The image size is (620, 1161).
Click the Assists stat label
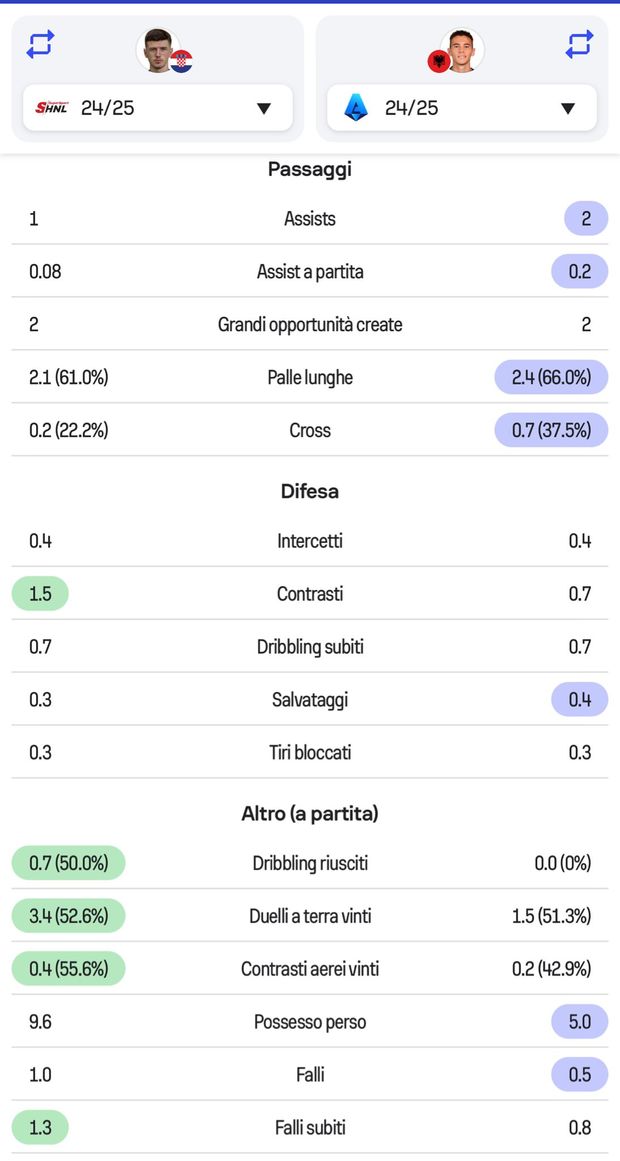click(310, 218)
